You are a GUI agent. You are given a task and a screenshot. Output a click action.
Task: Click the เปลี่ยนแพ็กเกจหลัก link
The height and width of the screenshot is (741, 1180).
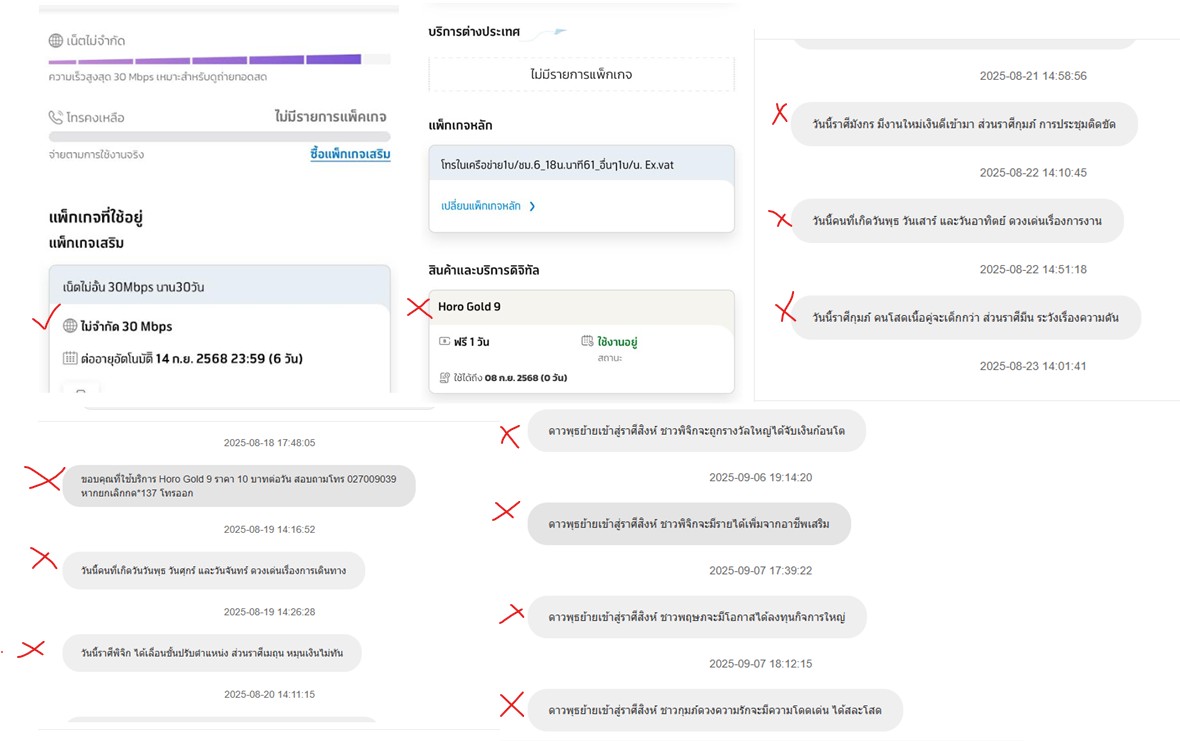point(481,206)
